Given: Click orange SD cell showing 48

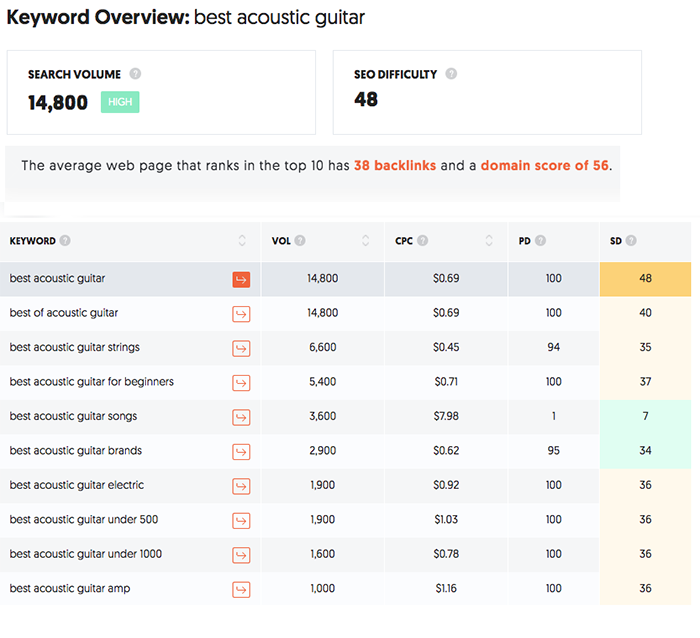Looking at the screenshot, I should pyautogui.click(x=645, y=279).
